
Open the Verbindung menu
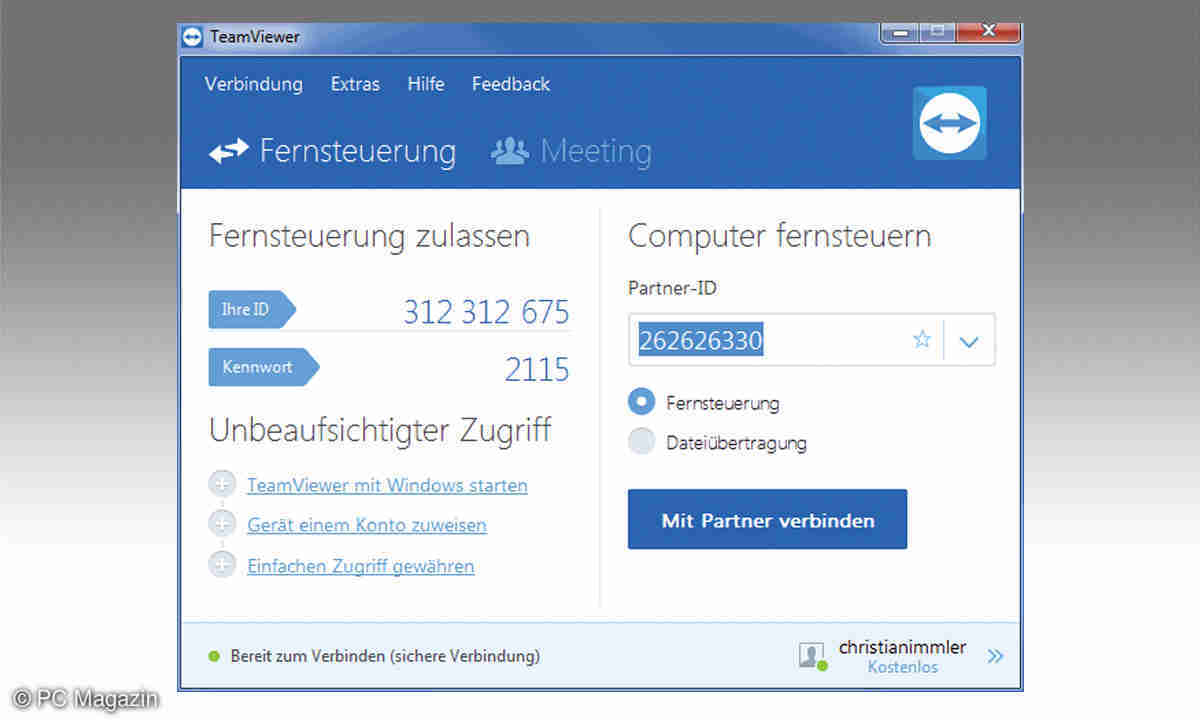(253, 84)
